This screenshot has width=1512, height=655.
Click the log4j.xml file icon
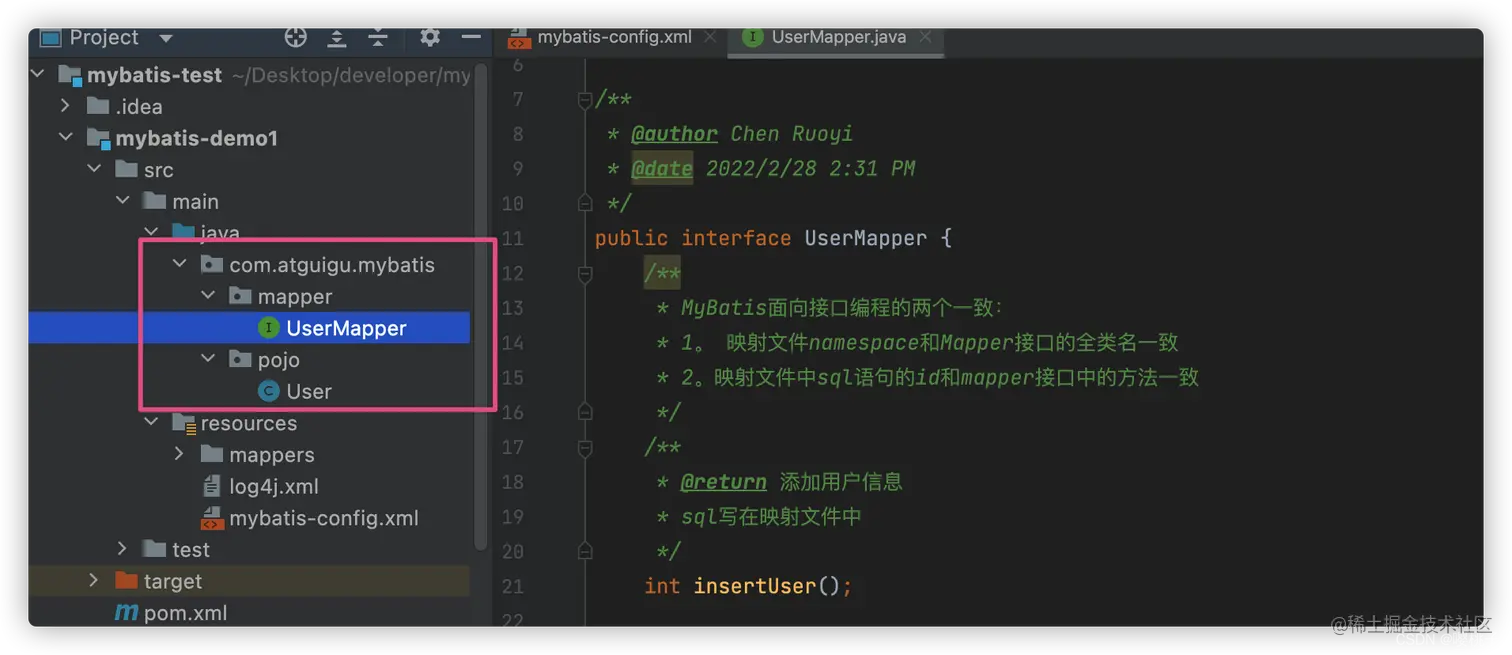[x=211, y=486]
